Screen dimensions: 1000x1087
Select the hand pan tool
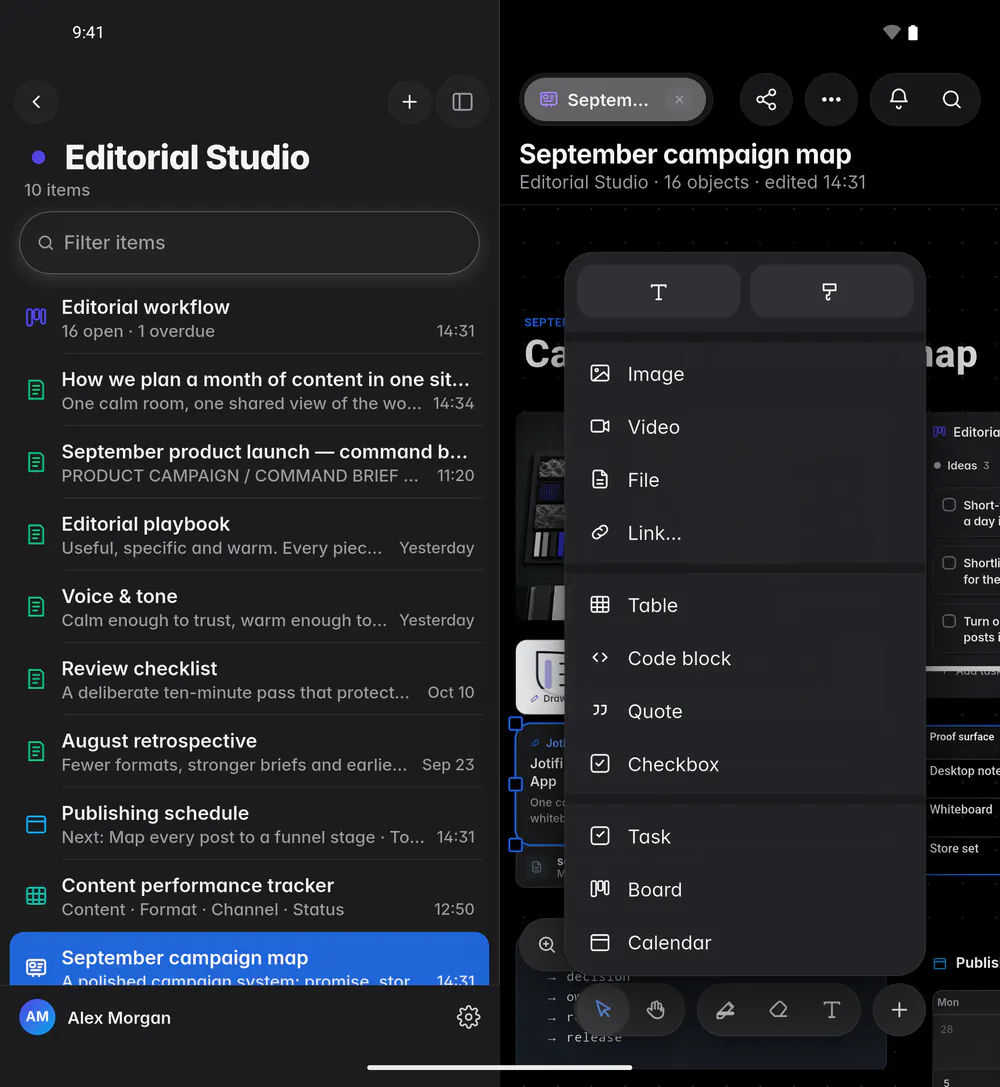coord(656,1009)
